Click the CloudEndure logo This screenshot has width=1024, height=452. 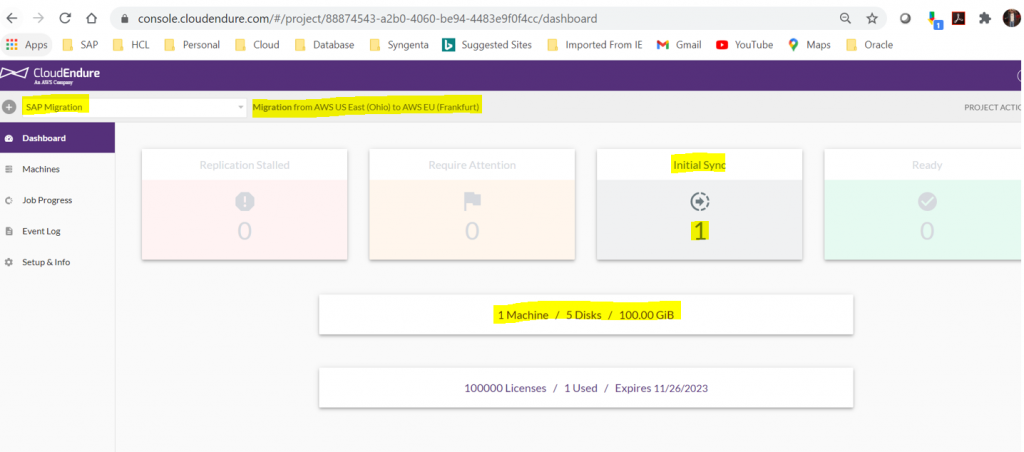coord(52,76)
